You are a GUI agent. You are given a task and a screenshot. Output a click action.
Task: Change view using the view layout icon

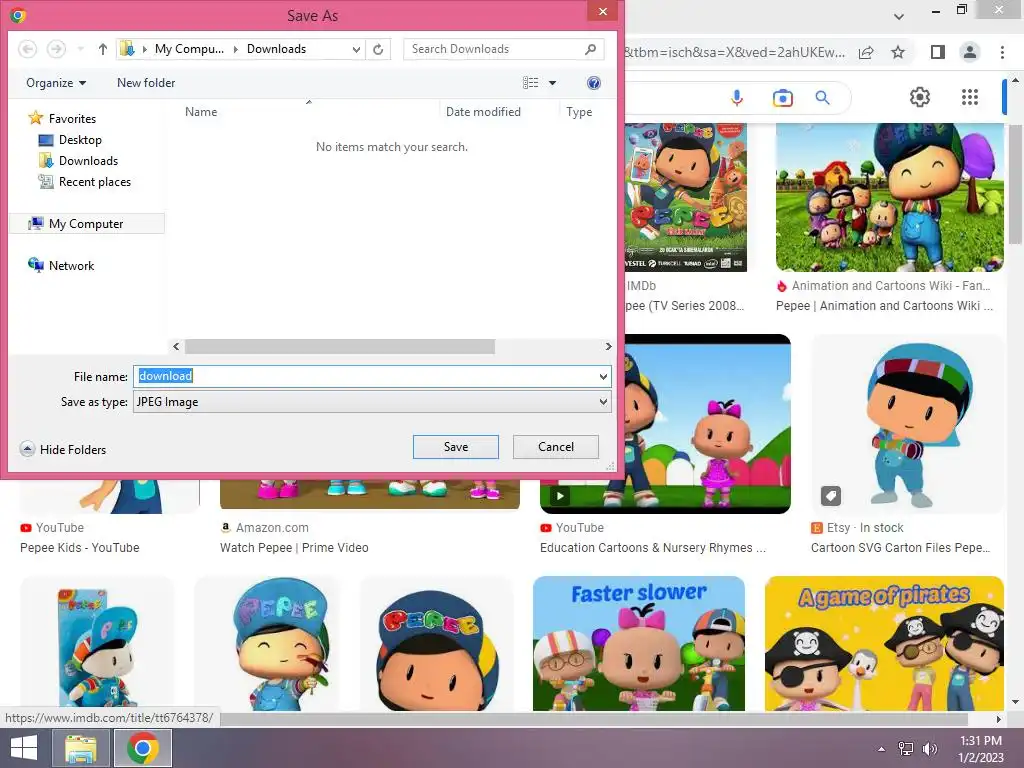[530, 83]
